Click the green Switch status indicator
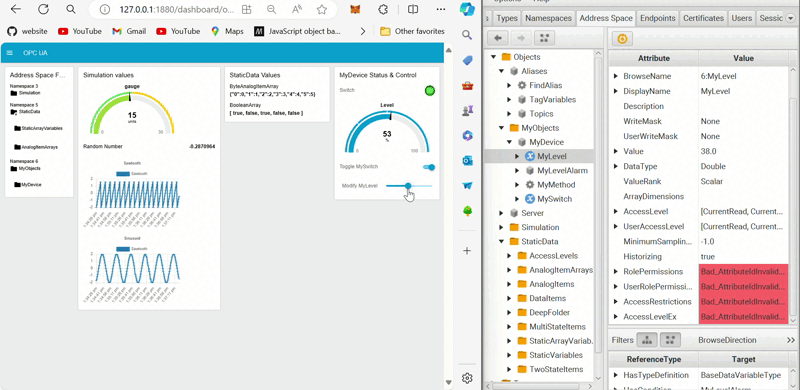The height and width of the screenshot is (390, 800). 430,91
